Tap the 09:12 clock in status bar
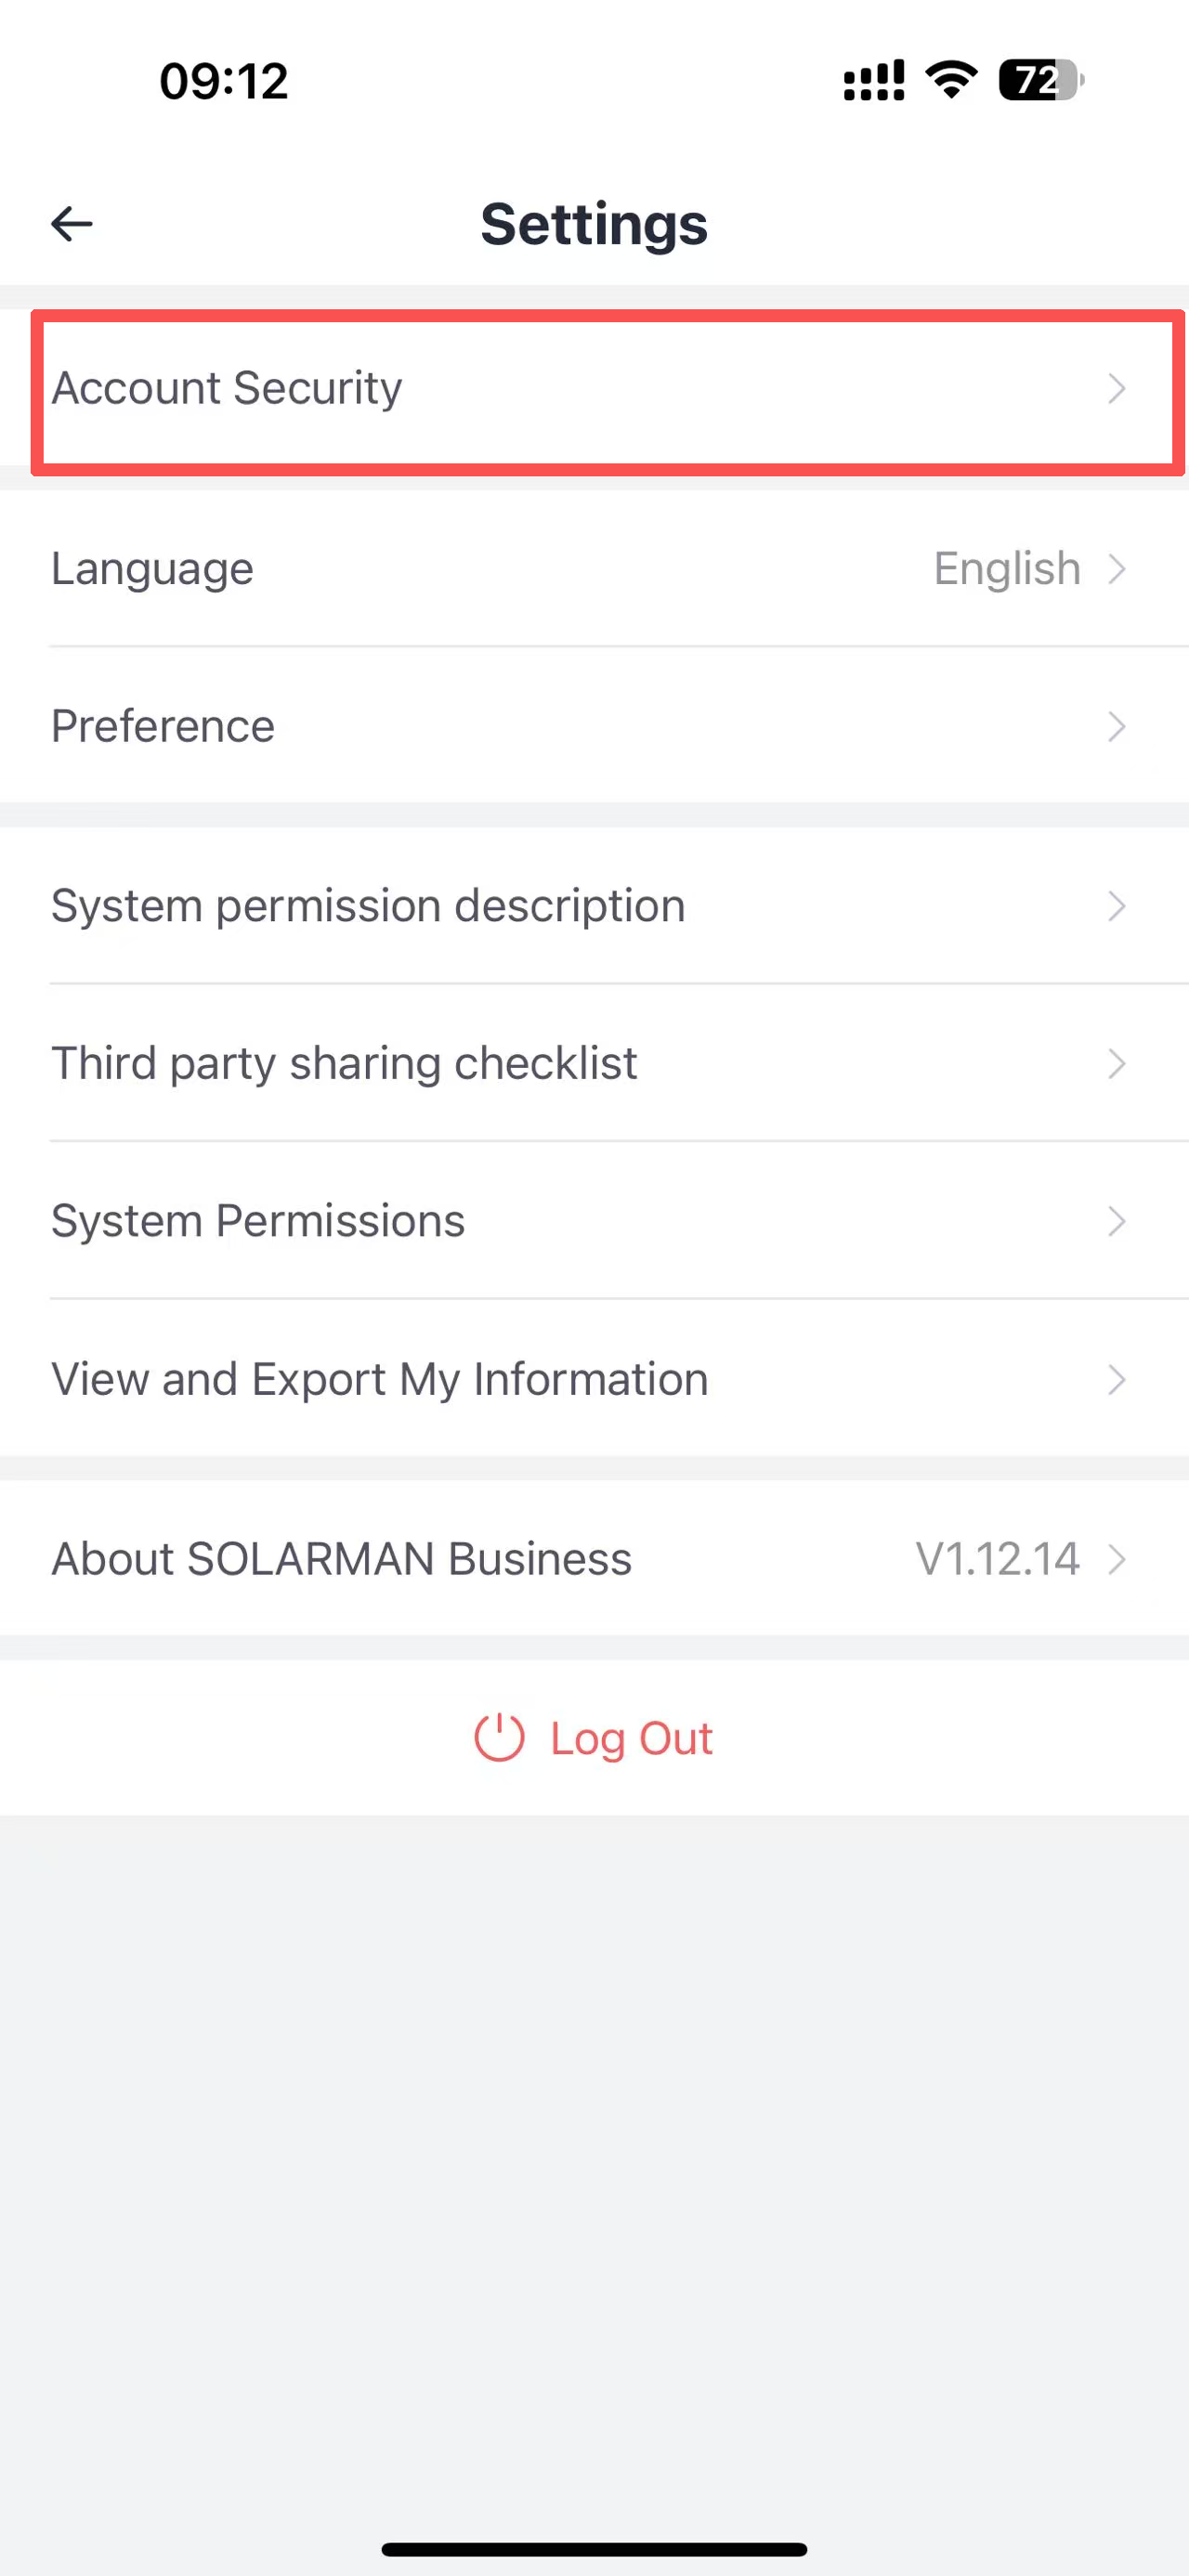The height and width of the screenshot is (2576, 1189). 224,80
